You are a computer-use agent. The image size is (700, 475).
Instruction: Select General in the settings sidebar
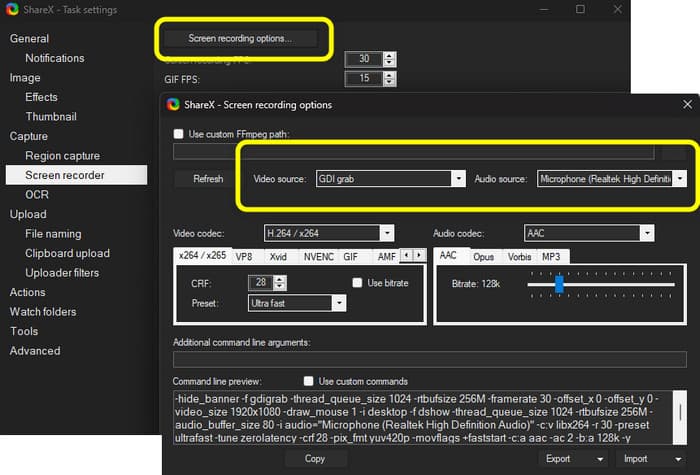click(x=29, y=38)
